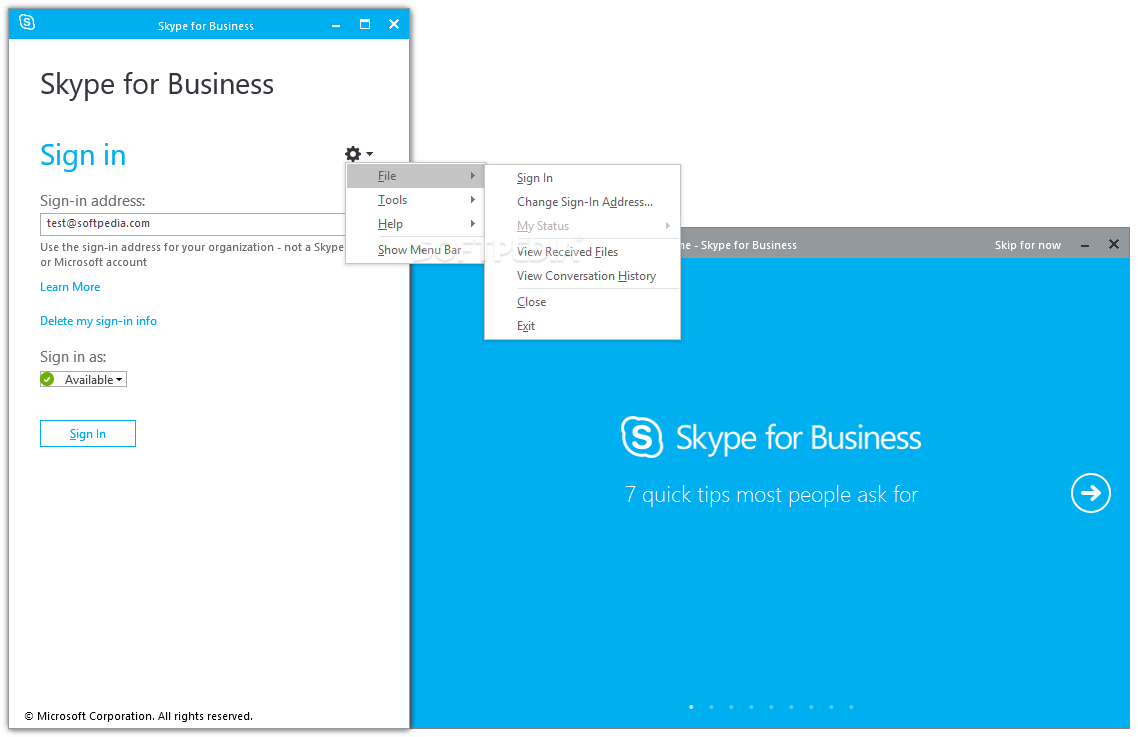This screenshot has width=1138, height=737.
Task: Open View Conversation History
Action: (582, 276)
